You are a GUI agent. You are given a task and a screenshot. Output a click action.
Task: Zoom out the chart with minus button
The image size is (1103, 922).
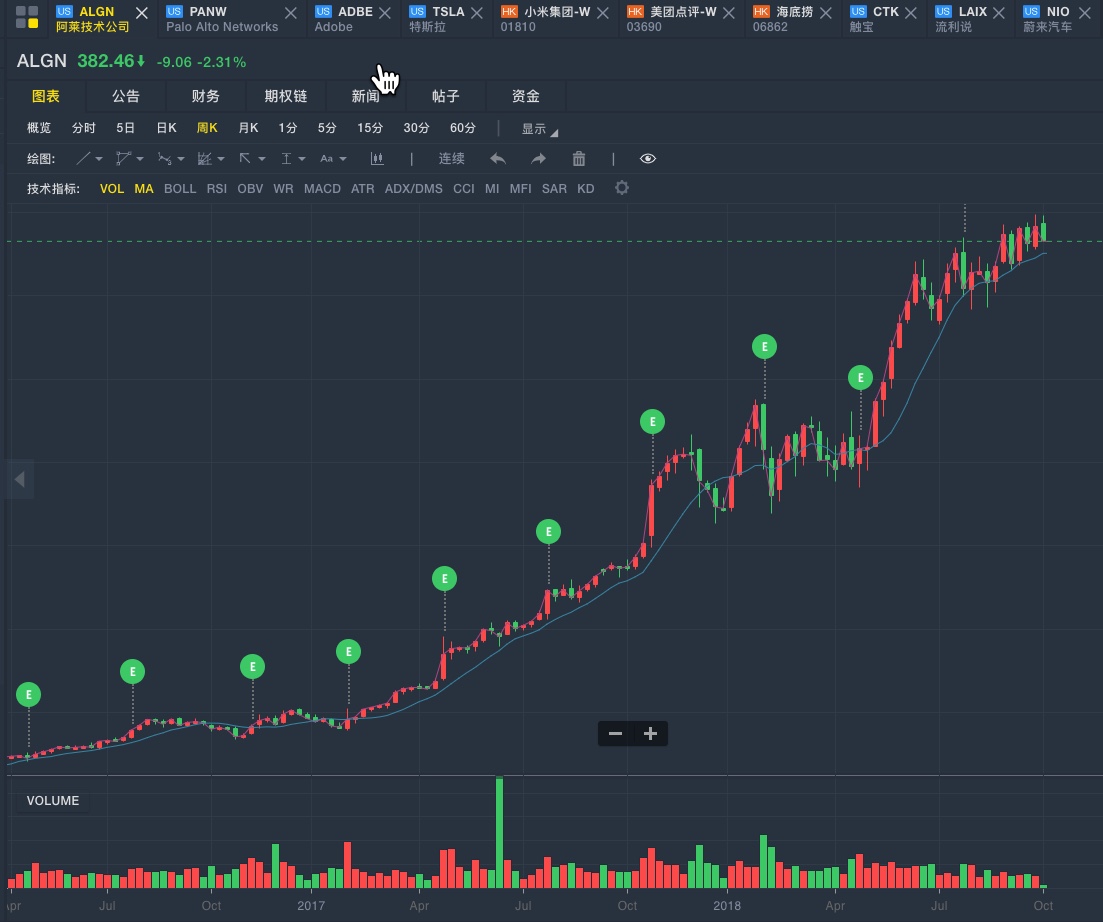click(615, 734)
